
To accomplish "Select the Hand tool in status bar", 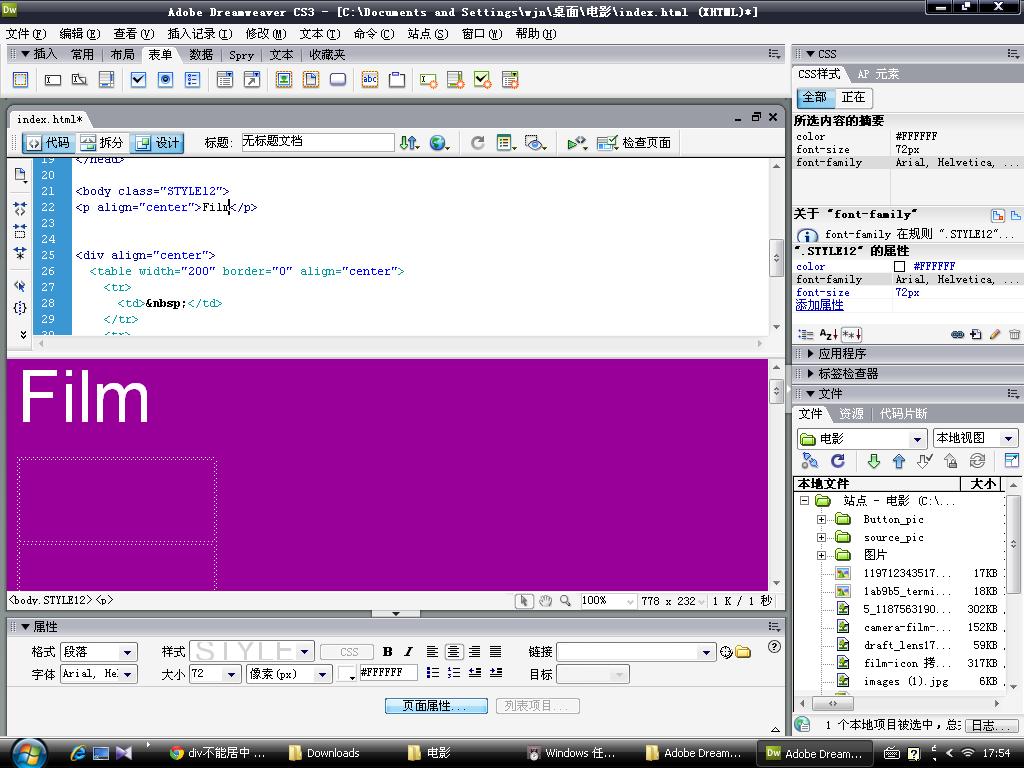I will tap(545, 601).
